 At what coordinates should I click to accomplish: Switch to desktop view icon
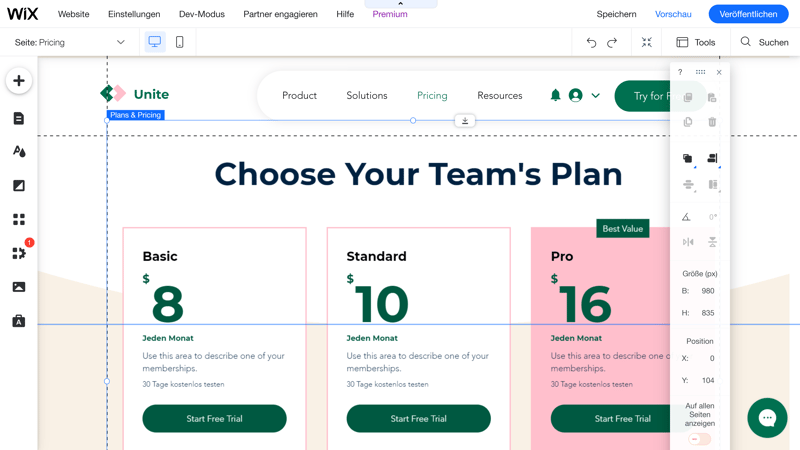[155, 42]
